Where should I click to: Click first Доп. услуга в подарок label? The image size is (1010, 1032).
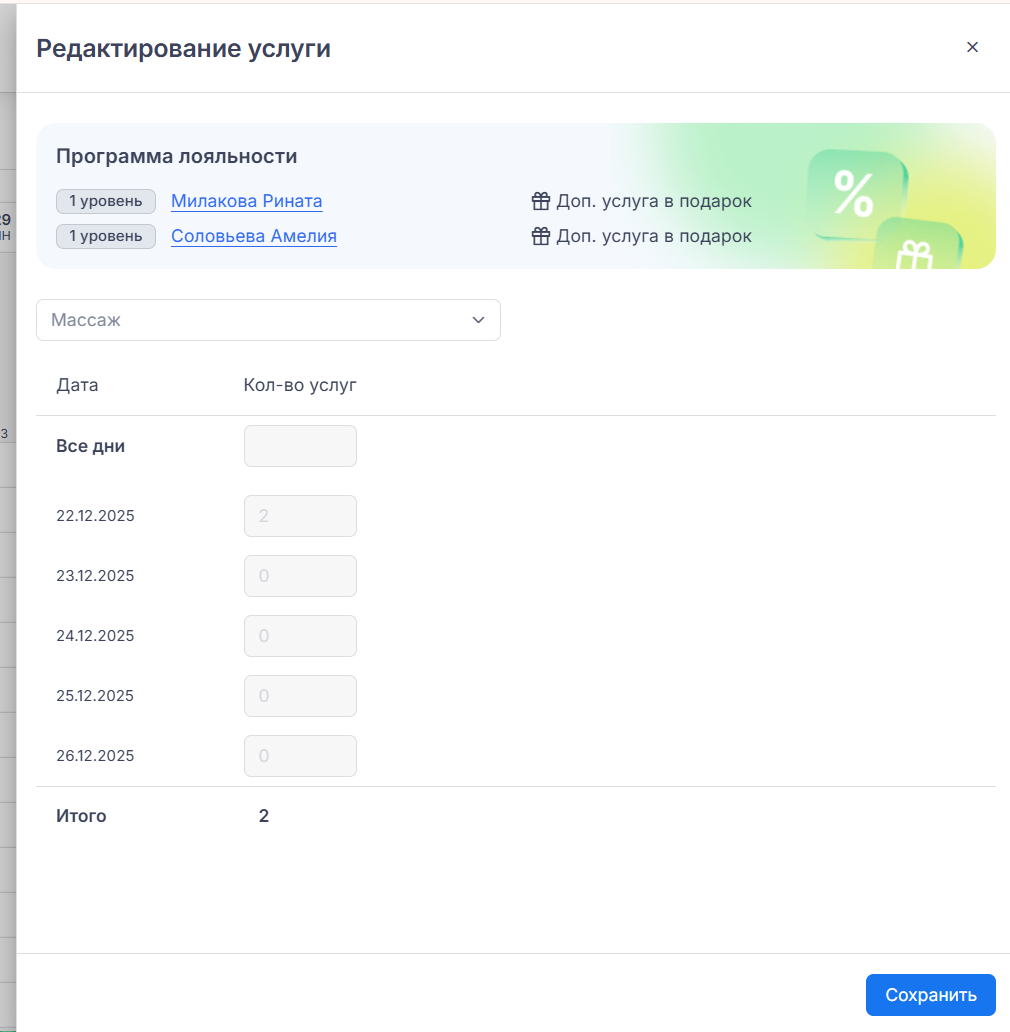click(654, 202)
